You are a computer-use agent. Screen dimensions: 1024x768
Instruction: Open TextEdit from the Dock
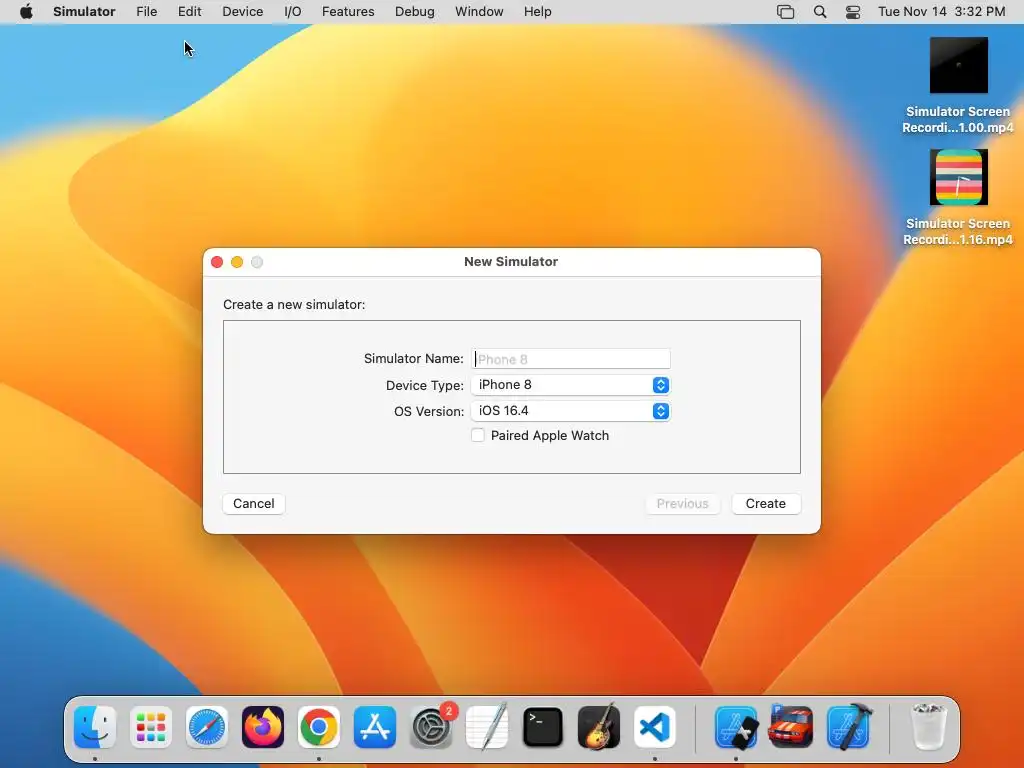[x=487, y=727]
